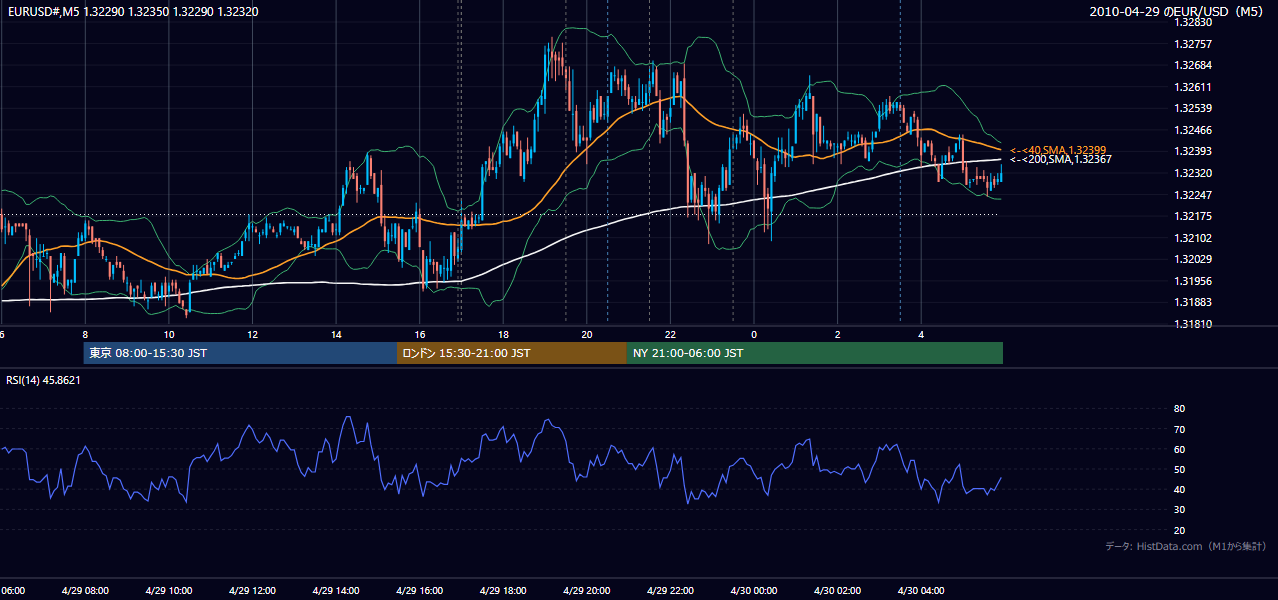Click the 200 SMA 1.32367 label
The width and height of the screenshot is (1278, 600).
pyautogui.click(x=1060, y=159)
